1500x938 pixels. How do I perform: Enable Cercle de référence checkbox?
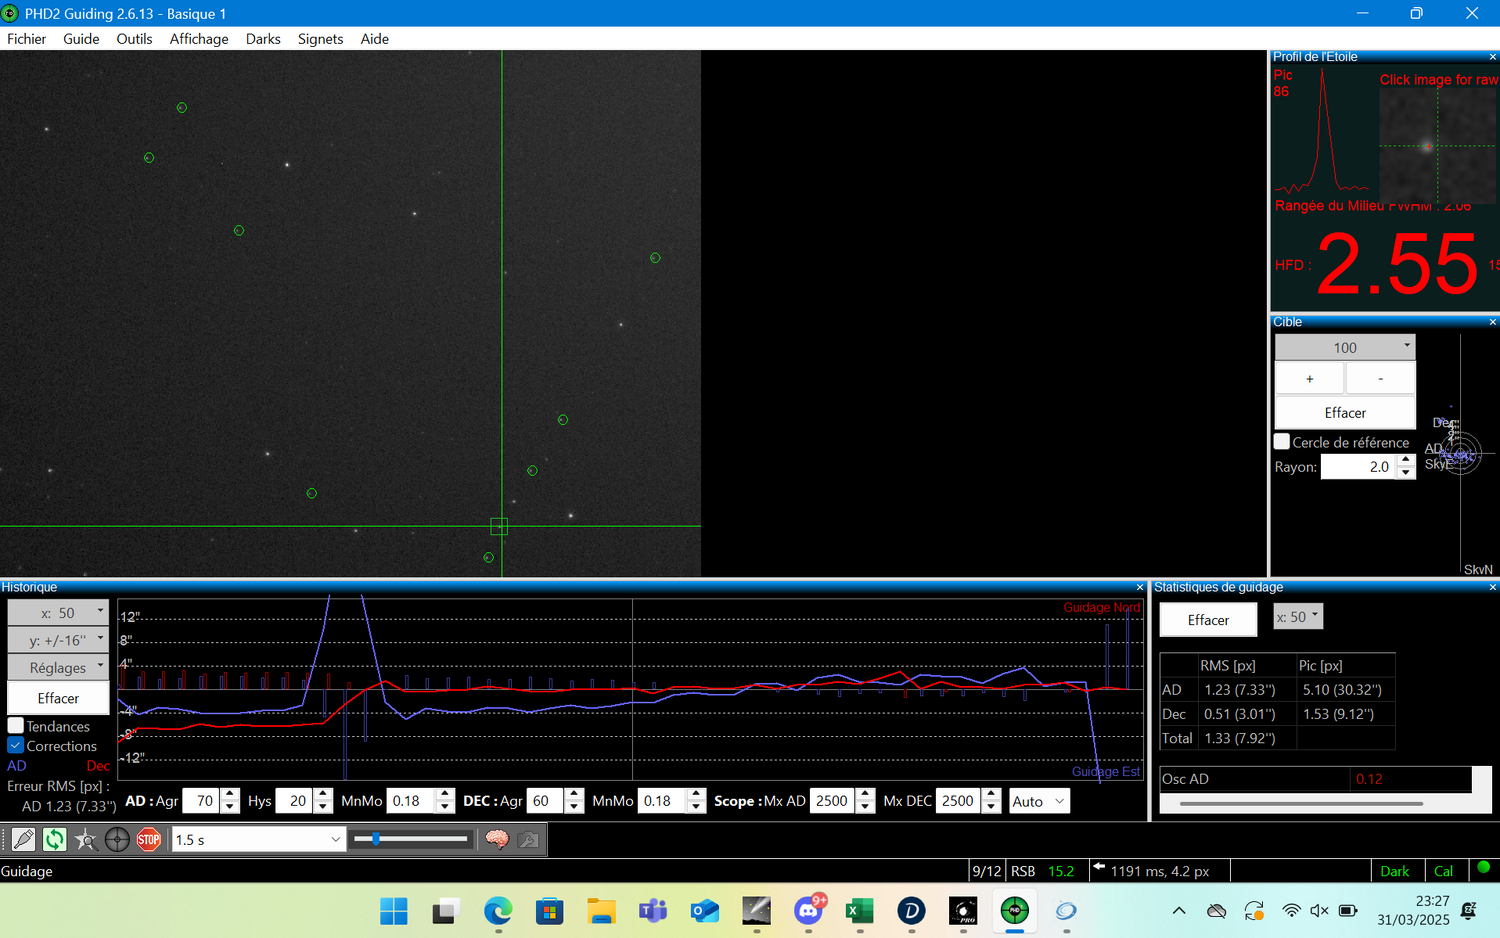pos(1282,442)
